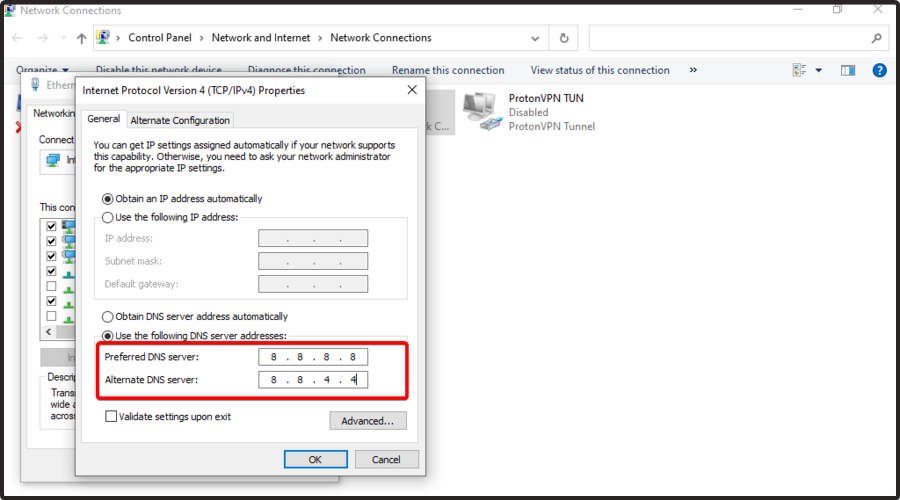
Task: Click the ProtonVPN TUN adapter icon
Action: [480, 111]
